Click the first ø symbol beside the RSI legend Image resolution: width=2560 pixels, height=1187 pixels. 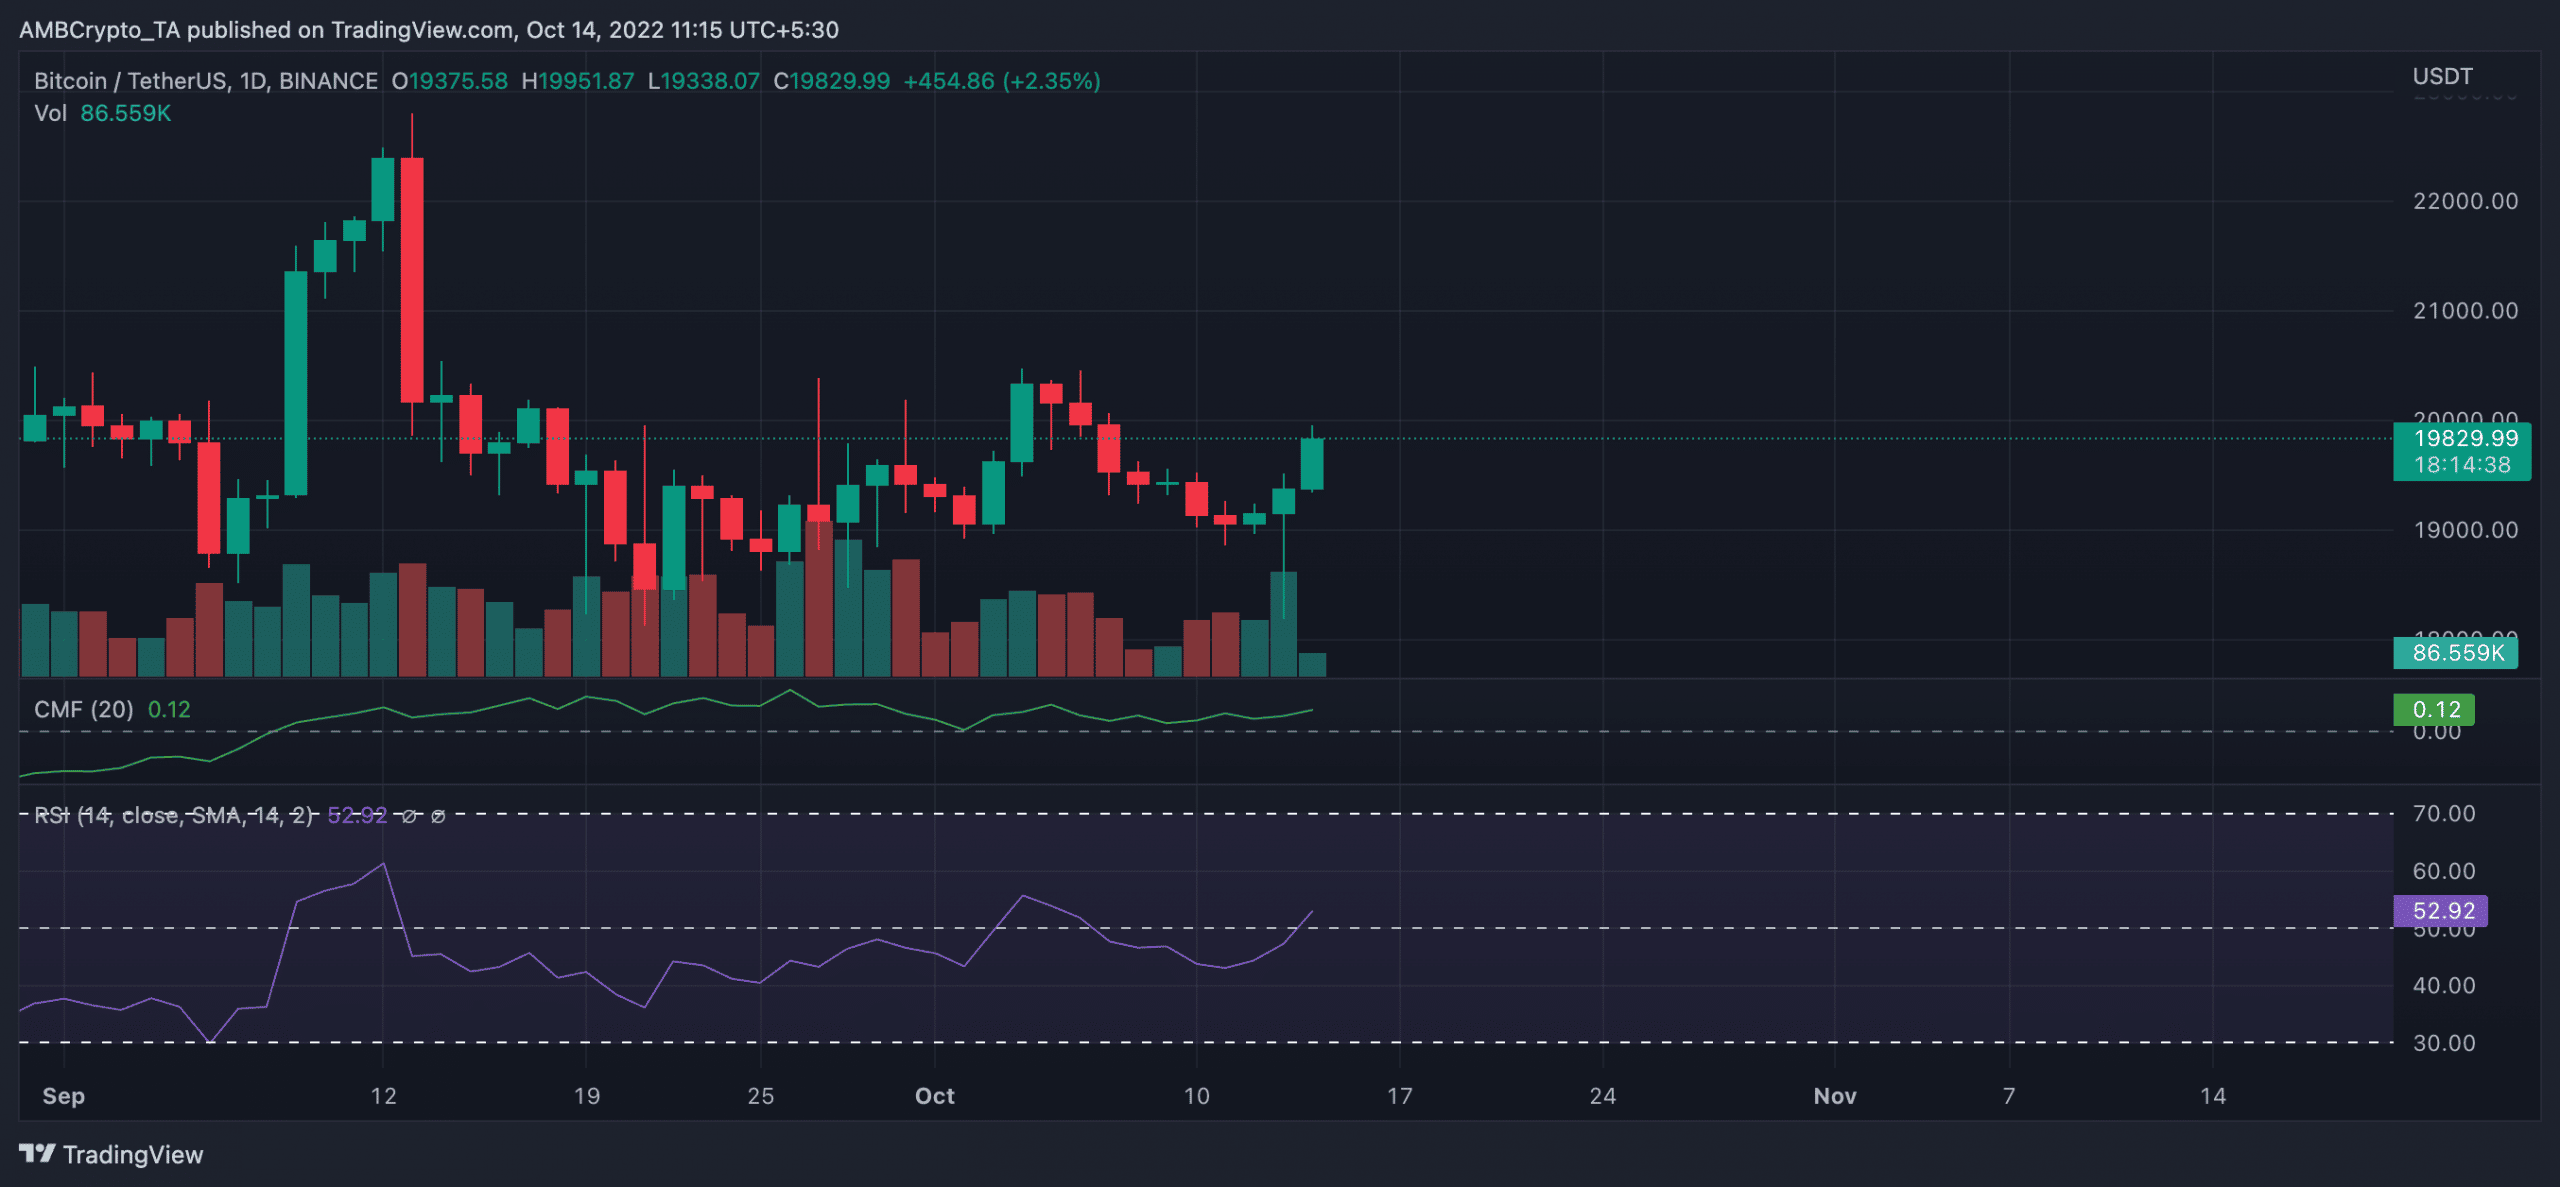[410, 816]
